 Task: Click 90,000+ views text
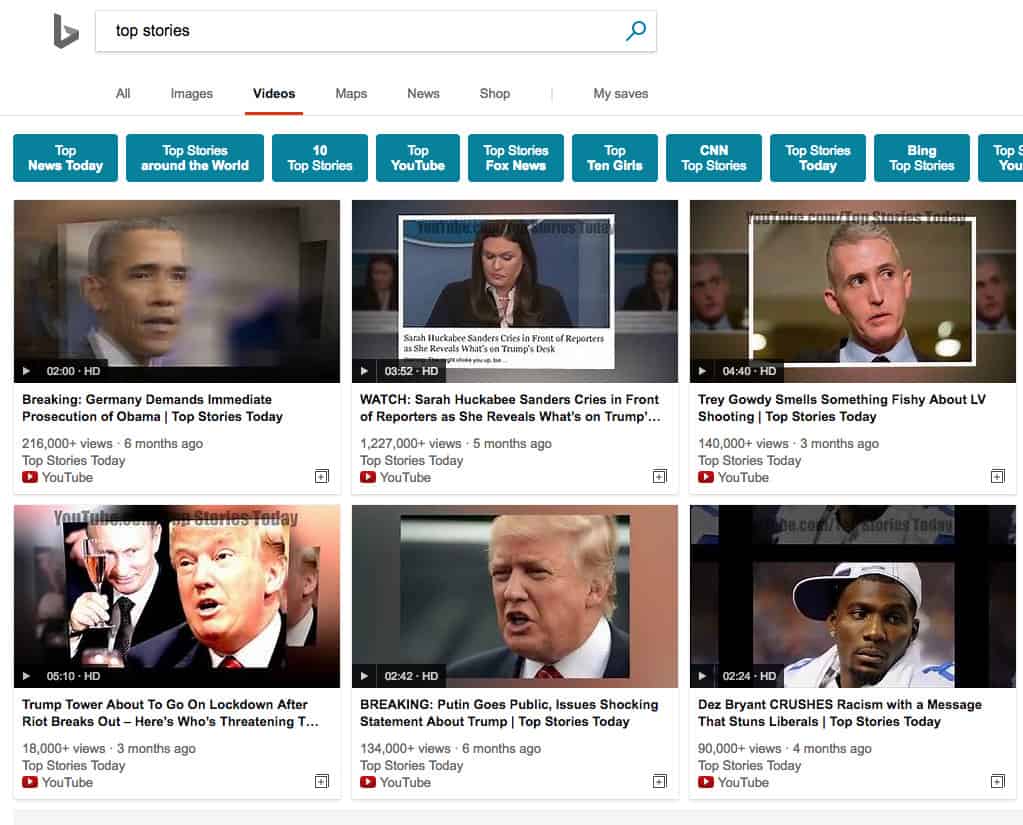pyautogui.click(x=740, y=749)
